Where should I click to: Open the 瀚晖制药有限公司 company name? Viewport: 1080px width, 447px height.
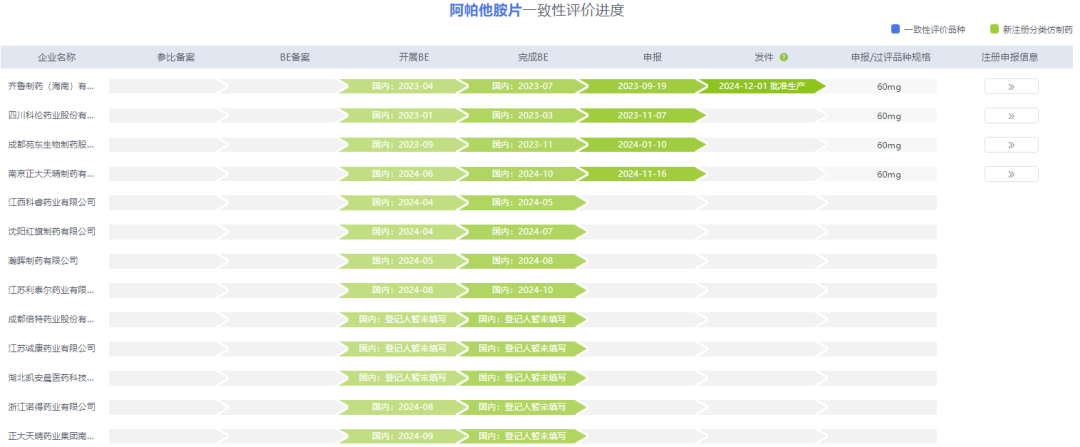pyautogui.click(x=43, y=261)
